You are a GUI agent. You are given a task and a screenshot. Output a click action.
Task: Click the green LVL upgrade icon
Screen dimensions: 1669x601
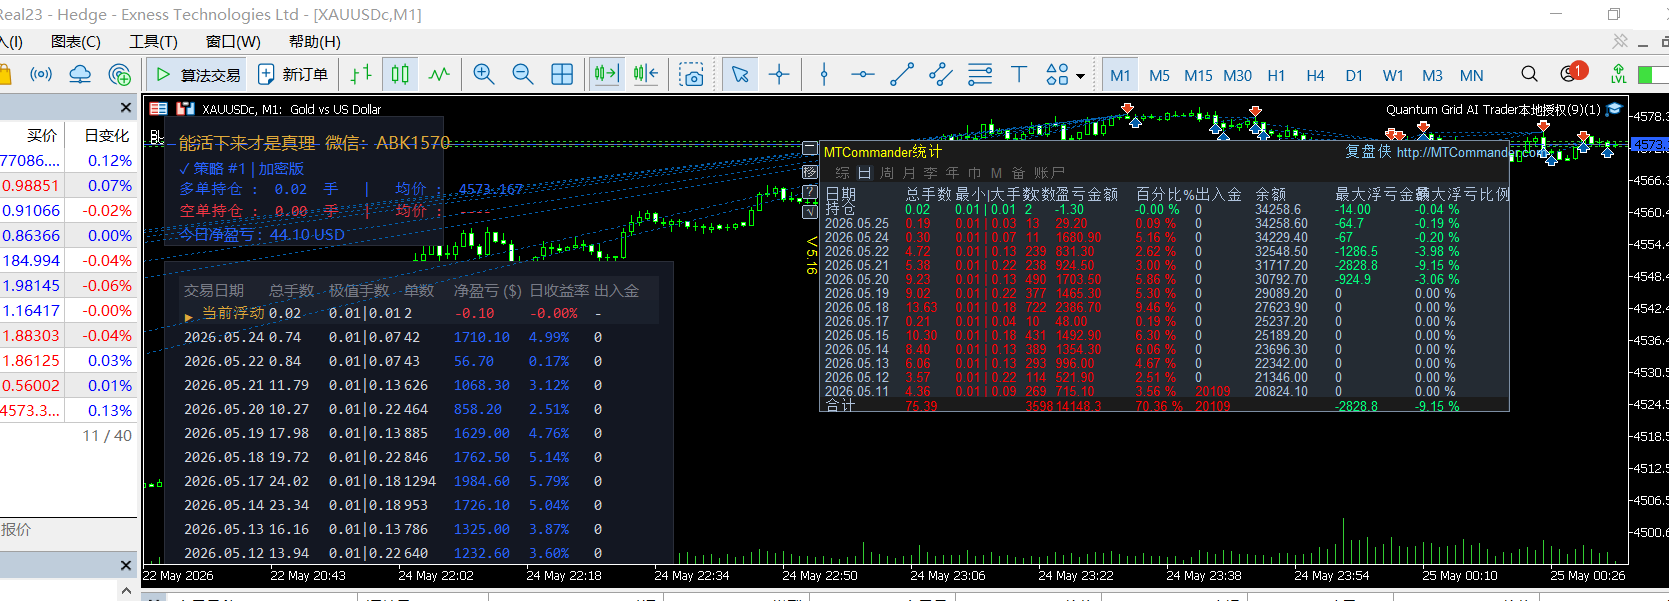coord(1617,74)
